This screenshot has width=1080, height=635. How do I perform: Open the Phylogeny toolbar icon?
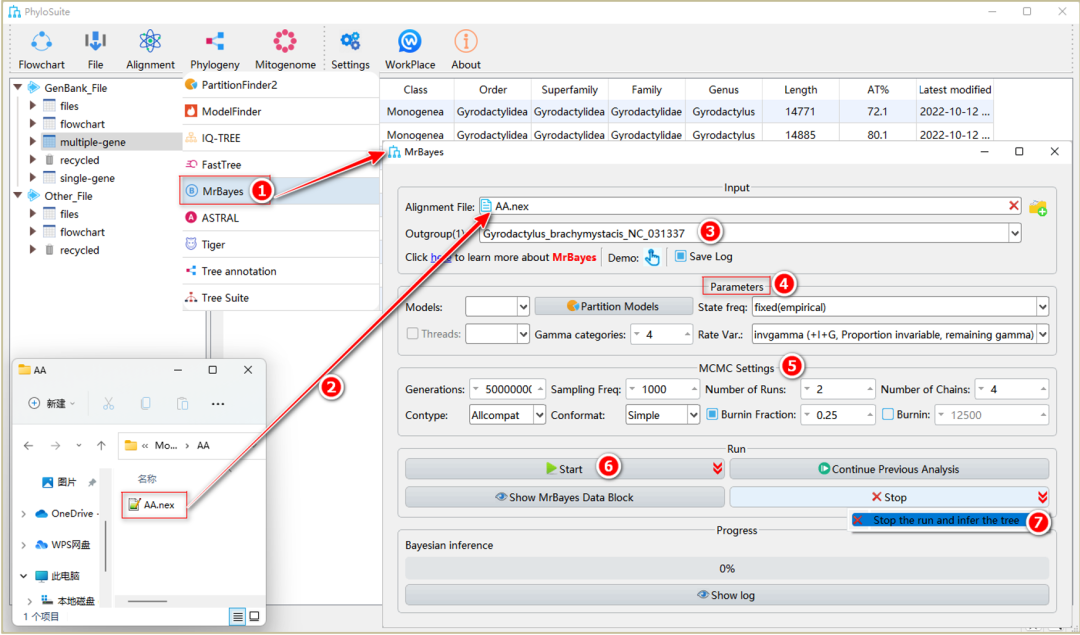click(215, 41)
